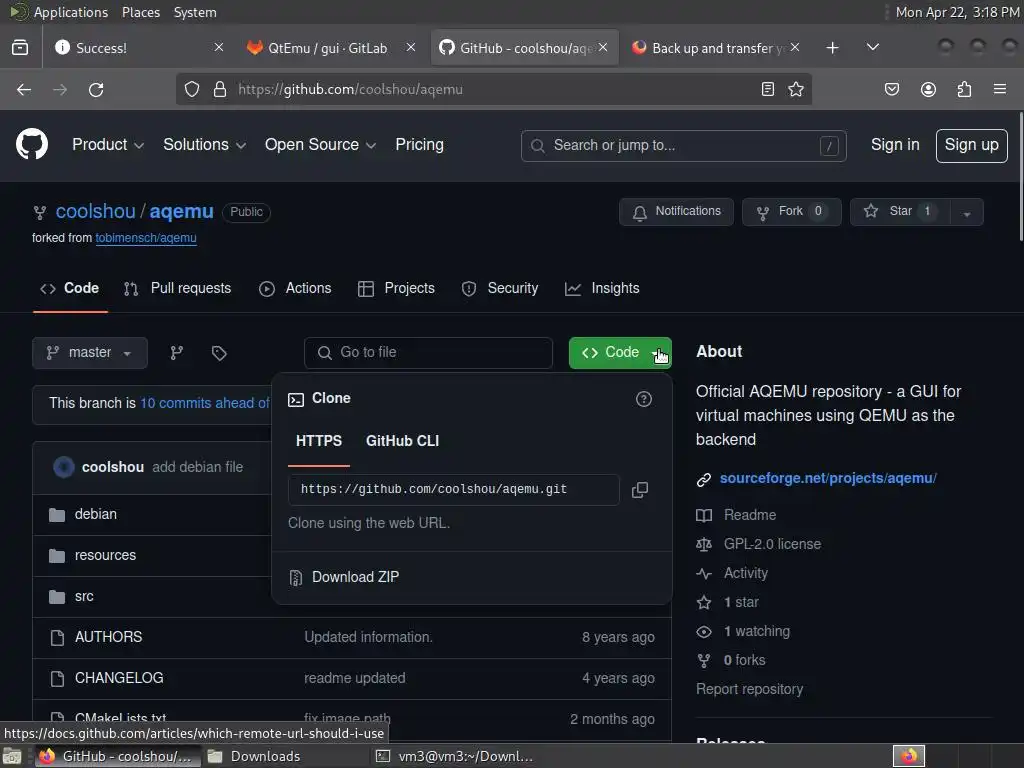The image size is (1024, 768).
Task: Open the Firefox extensions puzzle icon
Action: 964,89
